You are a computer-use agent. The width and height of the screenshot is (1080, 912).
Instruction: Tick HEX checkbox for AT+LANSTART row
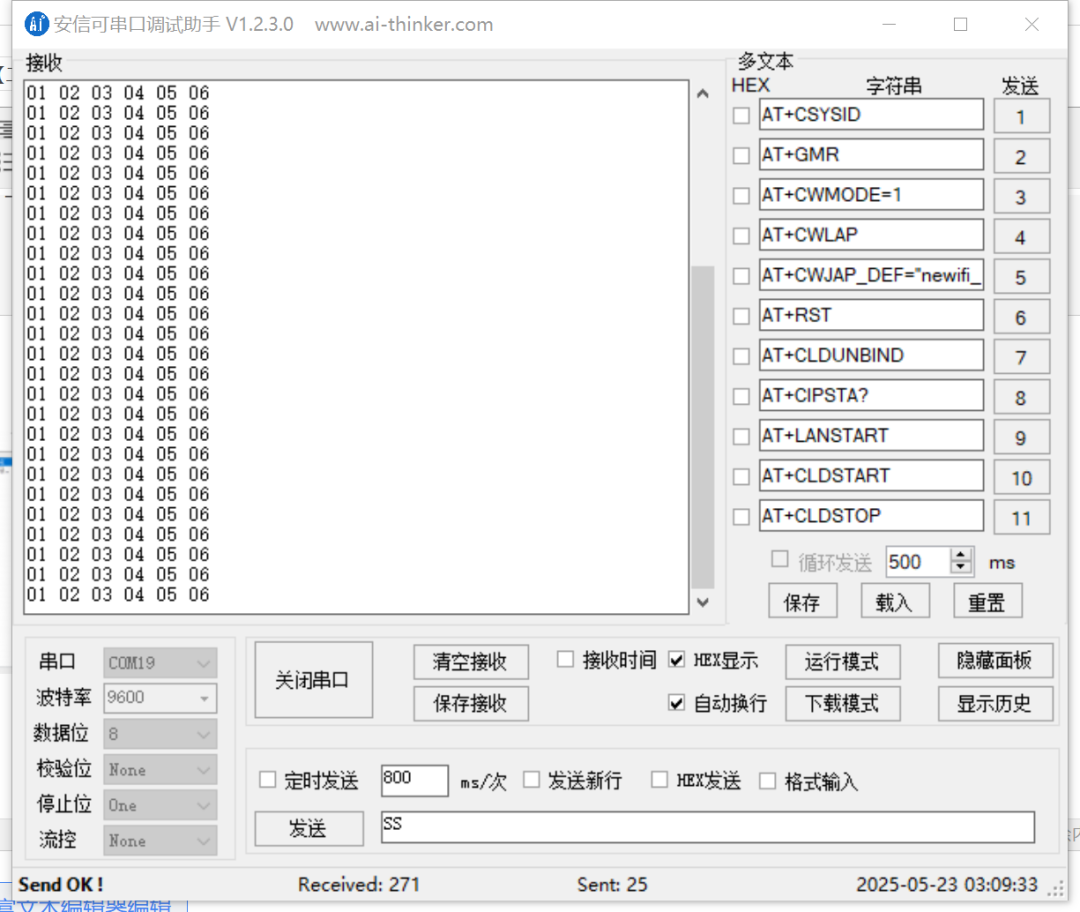pyautogui.click(x=741, y=436)
